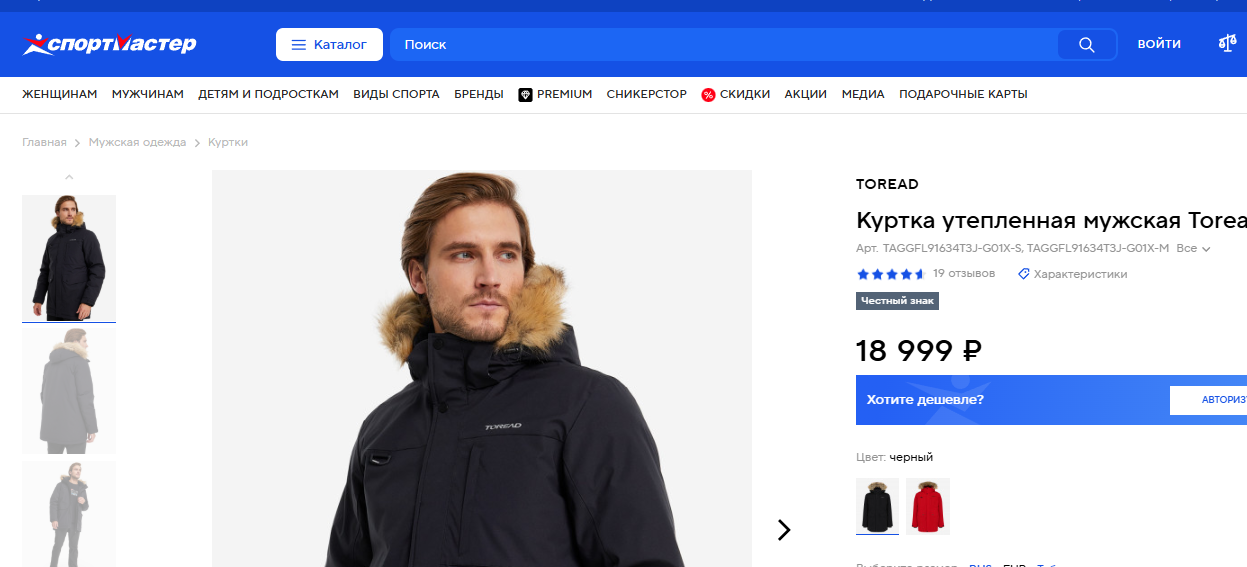
Task: Go to Мужская одежда breadcrumb
Action: click(x=137, y=142)
